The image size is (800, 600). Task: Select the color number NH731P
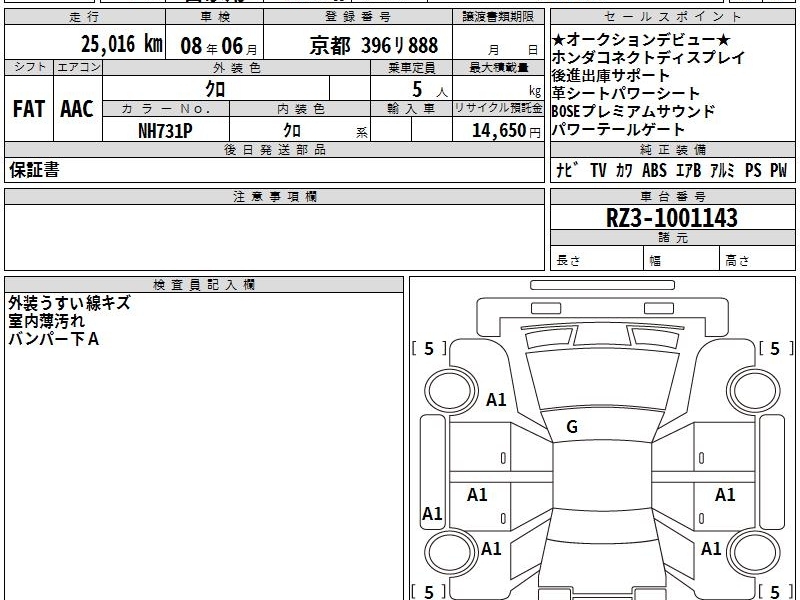[165, 131]
